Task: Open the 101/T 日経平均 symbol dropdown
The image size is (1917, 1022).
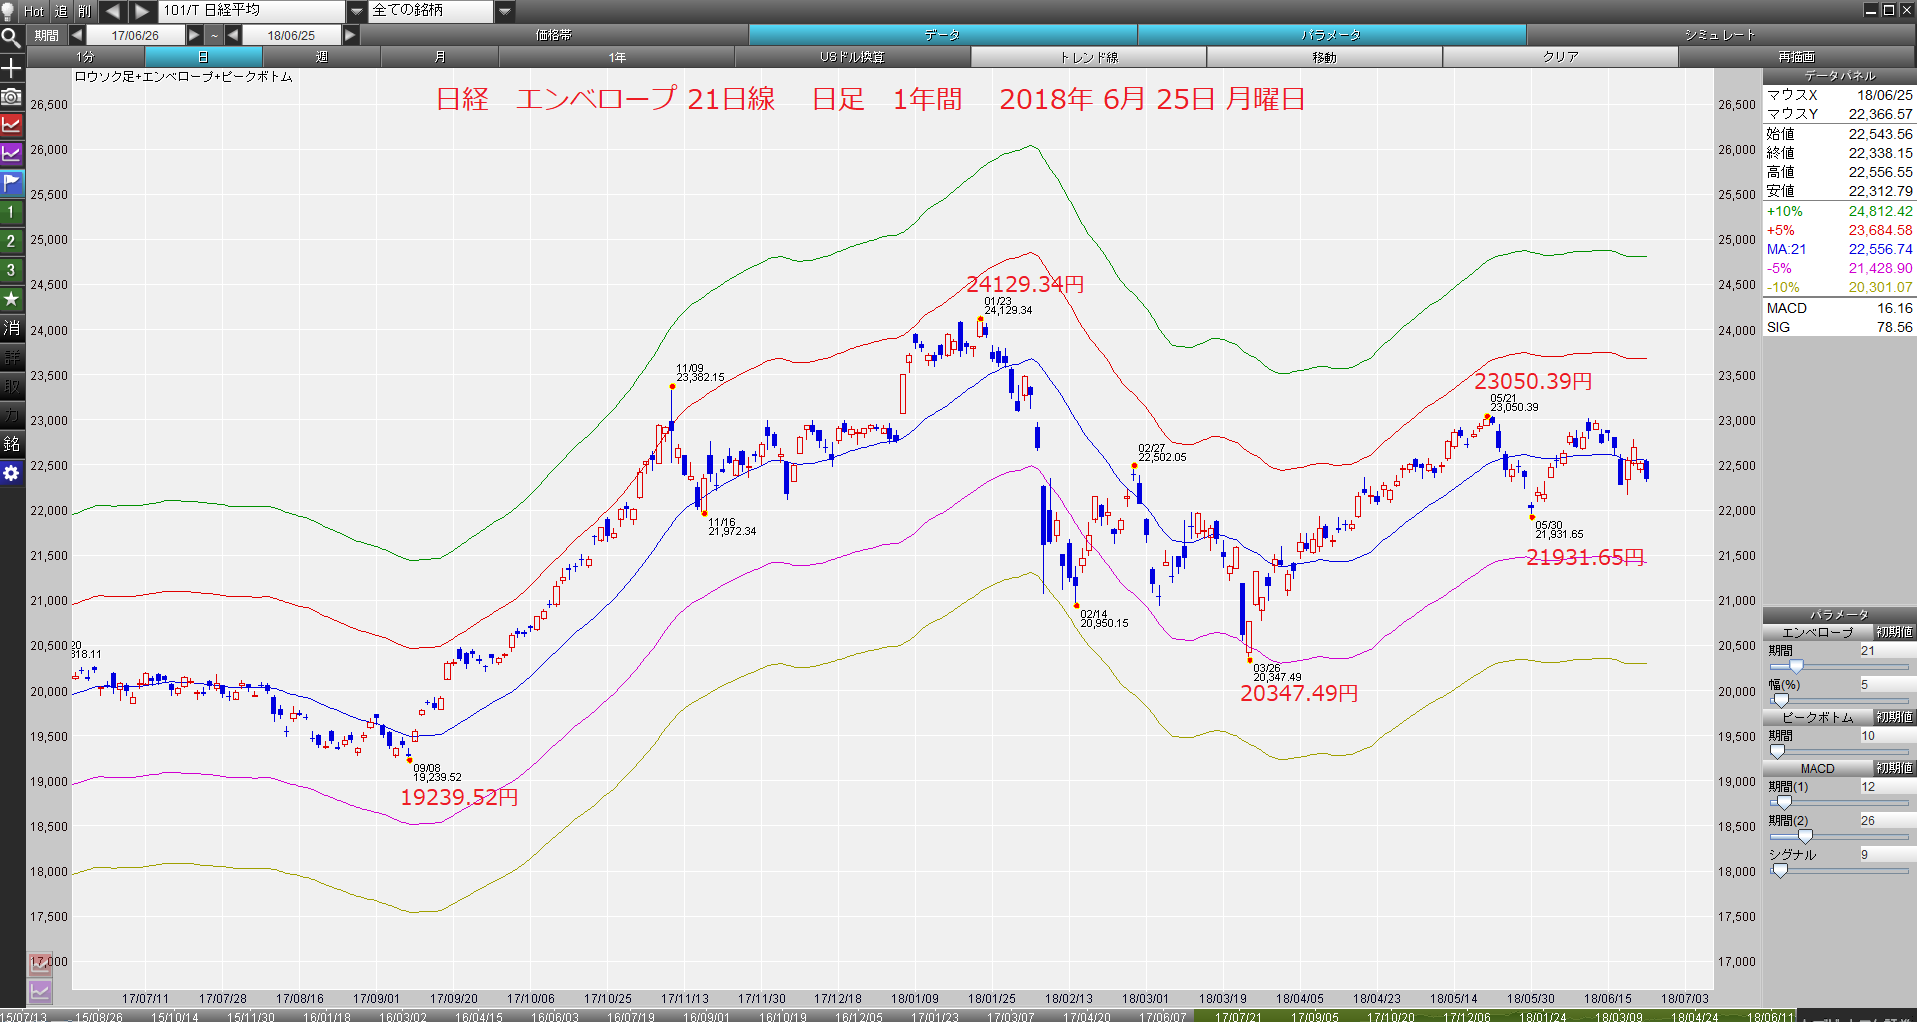Action: click(x=357, y=11)
